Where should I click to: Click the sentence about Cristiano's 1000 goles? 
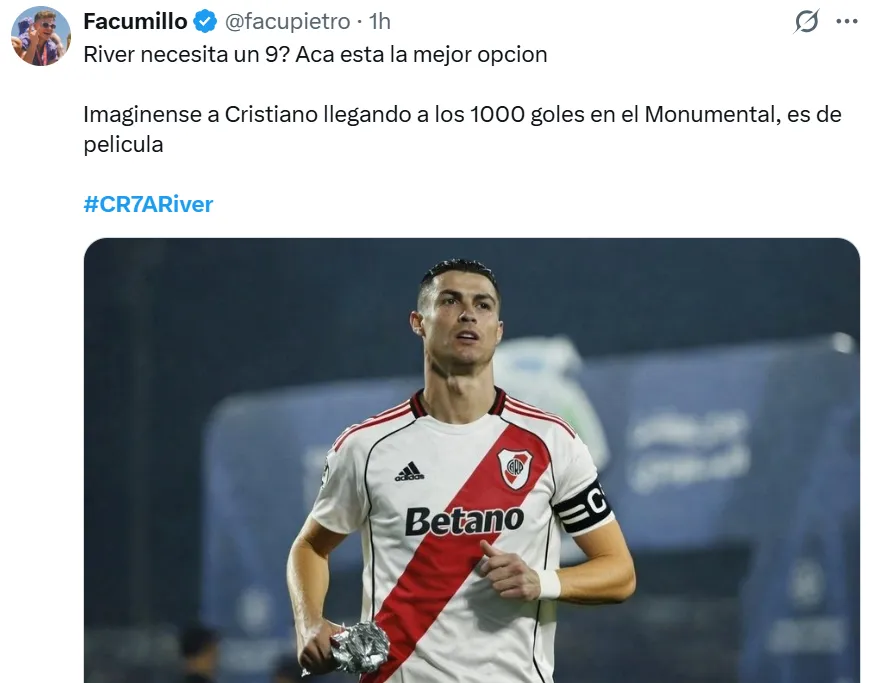[x=462, y=129]
